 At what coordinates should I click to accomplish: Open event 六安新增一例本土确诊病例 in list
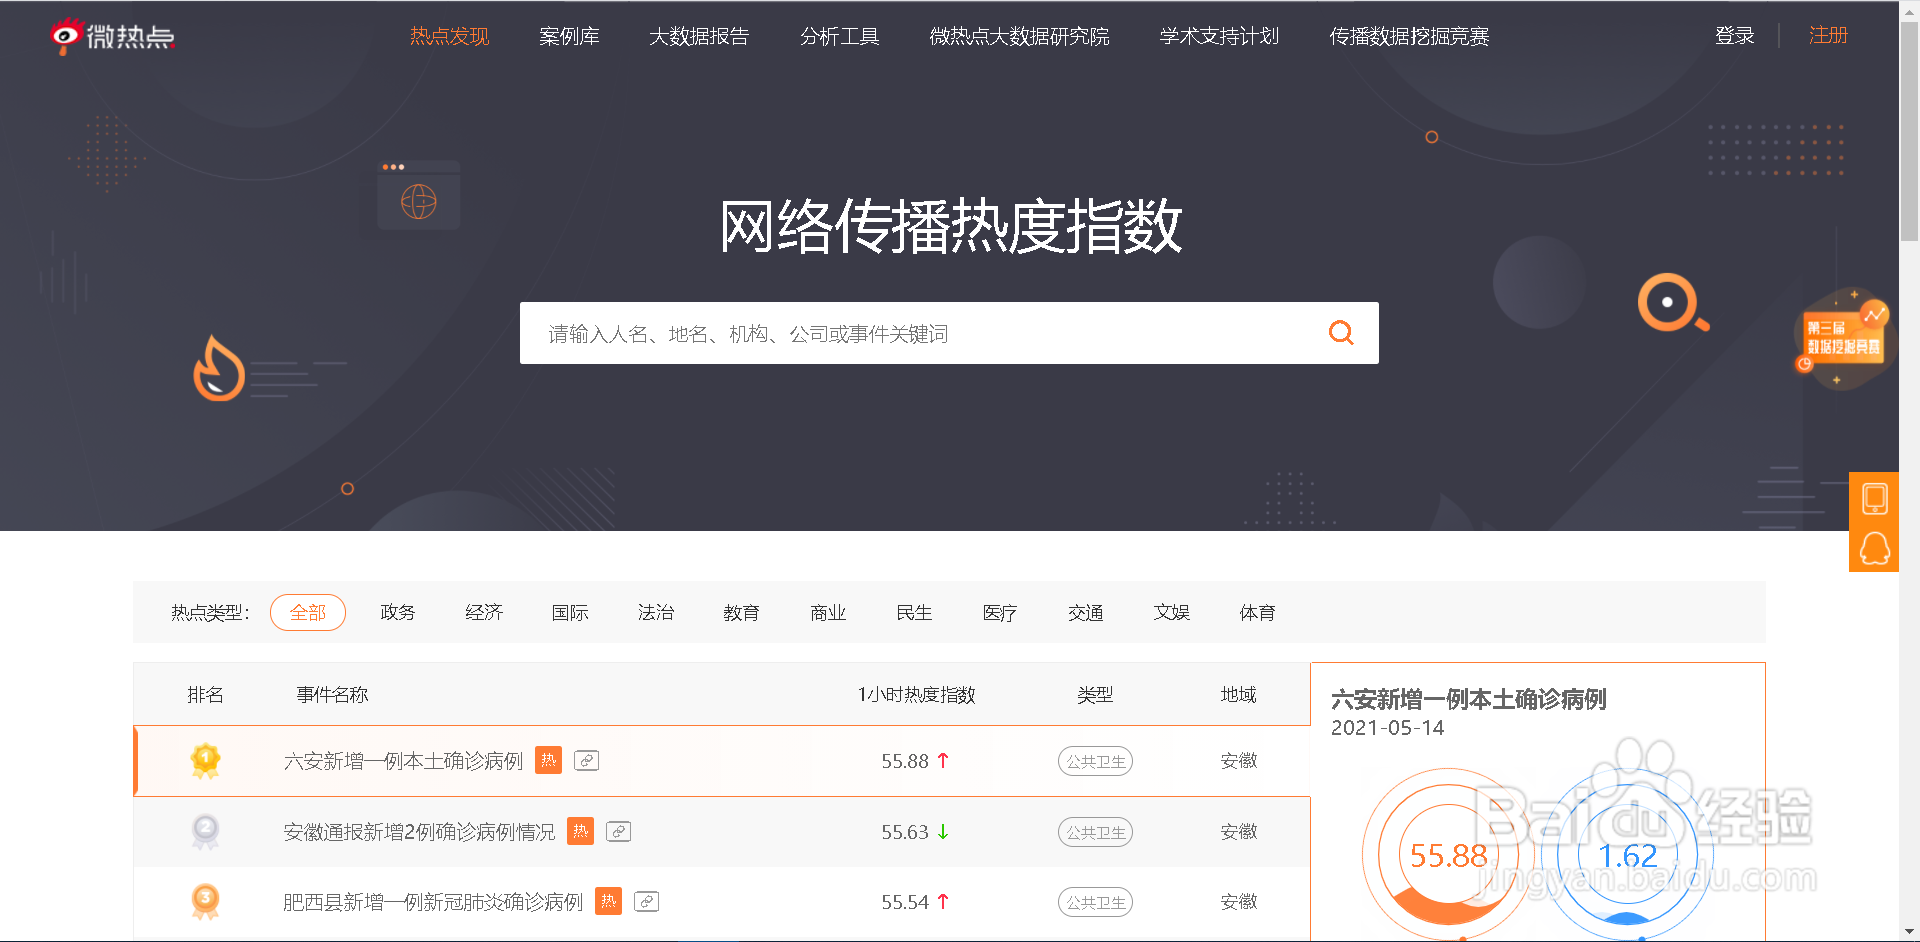coord(403,761)
